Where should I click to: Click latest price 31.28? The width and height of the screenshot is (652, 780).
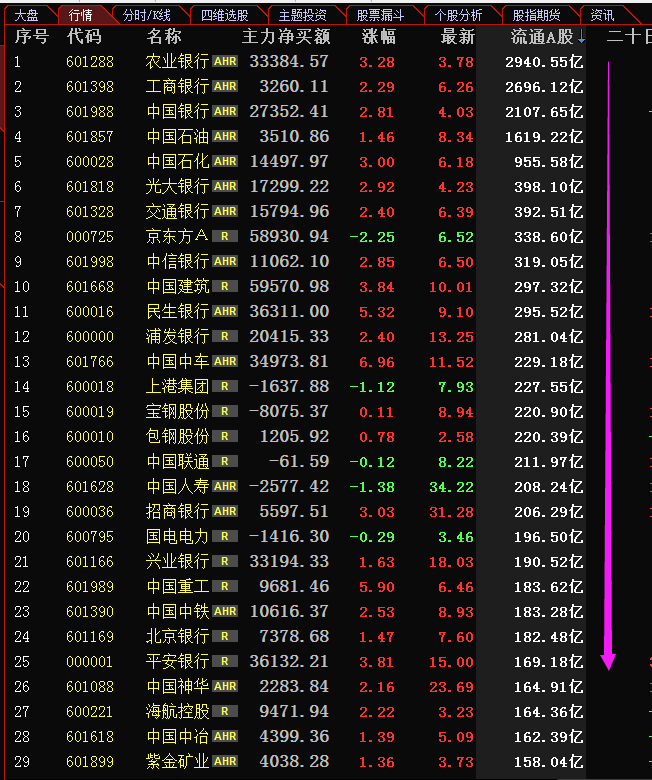(x=452, y=511)
